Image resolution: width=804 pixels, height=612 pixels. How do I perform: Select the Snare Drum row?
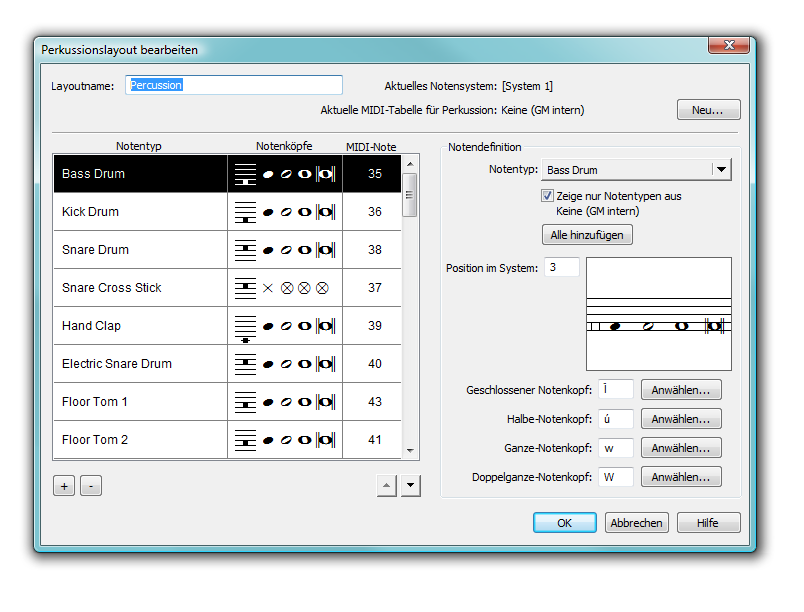(x=227, y=250)
